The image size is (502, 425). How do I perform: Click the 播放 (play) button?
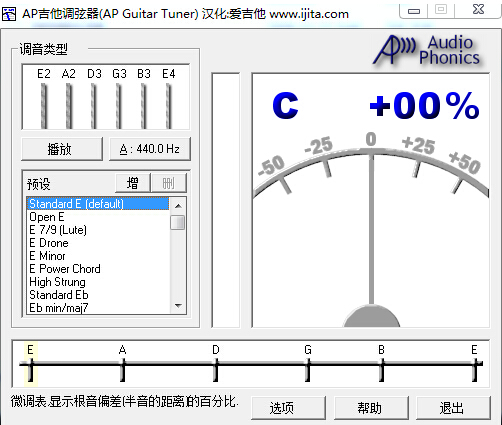[62, 149]
